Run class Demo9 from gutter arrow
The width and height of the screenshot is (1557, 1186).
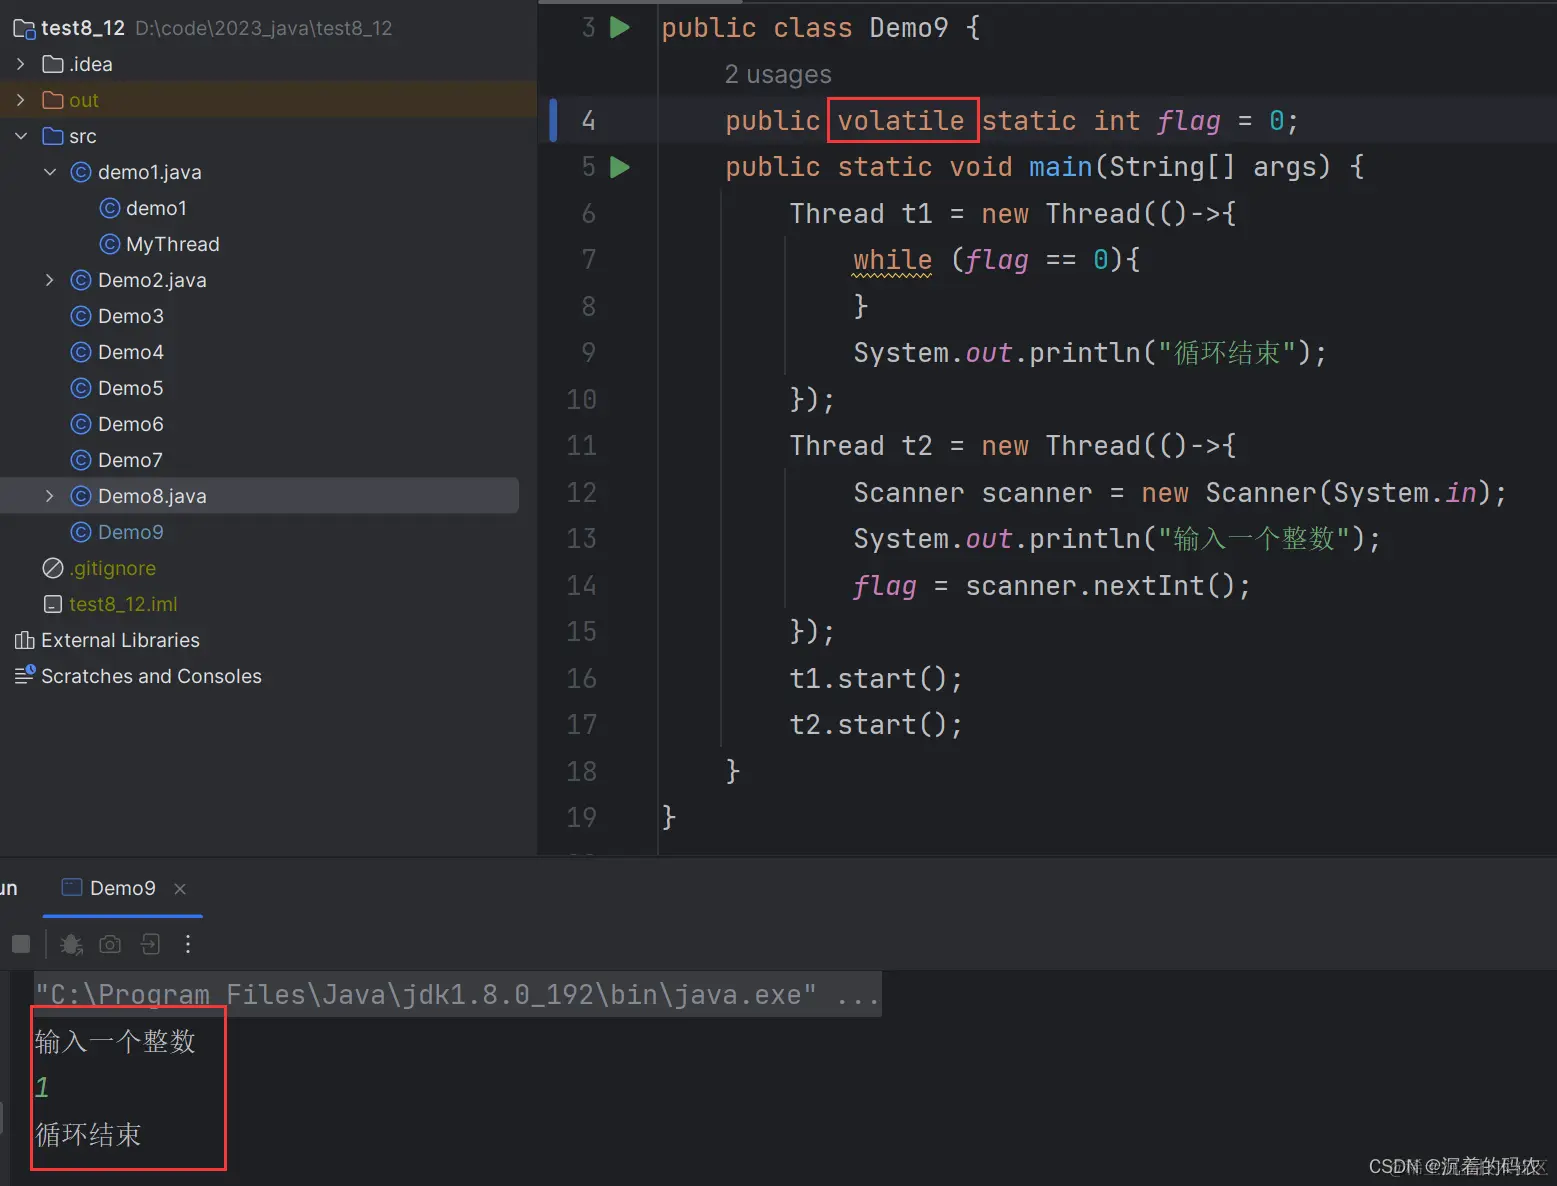[x=620, y=27]
